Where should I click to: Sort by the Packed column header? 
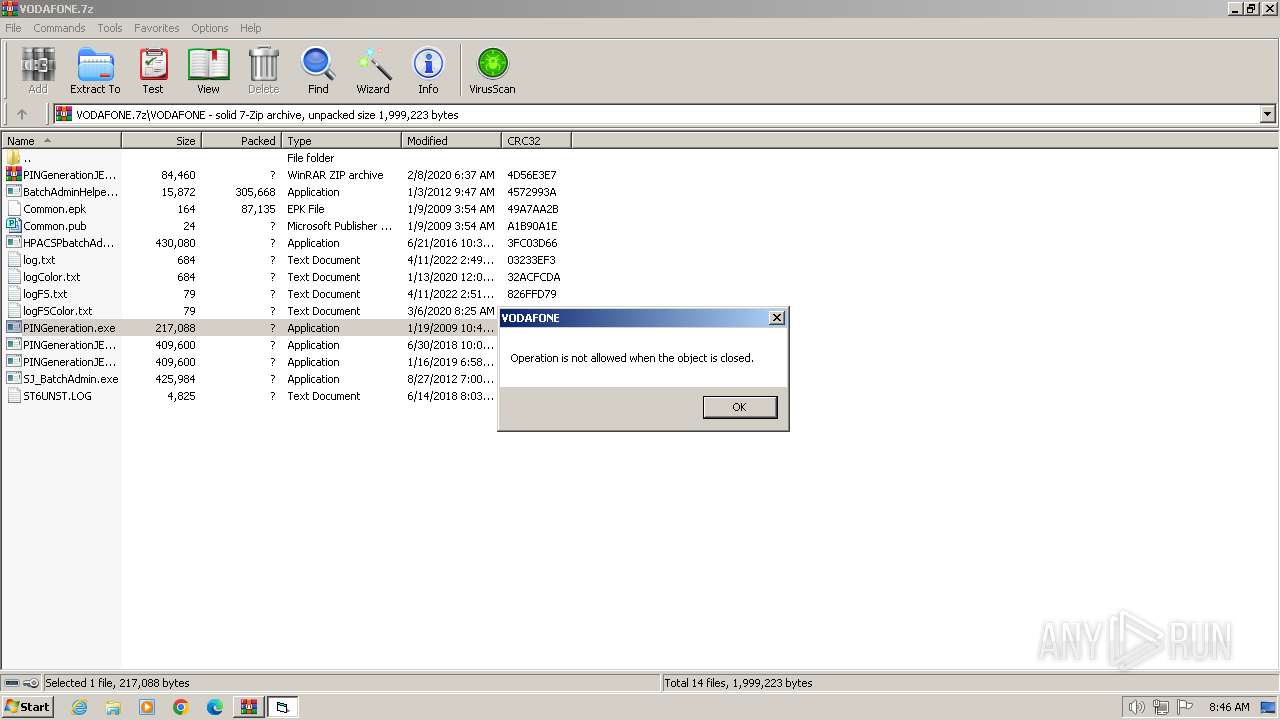click(241, 141)
